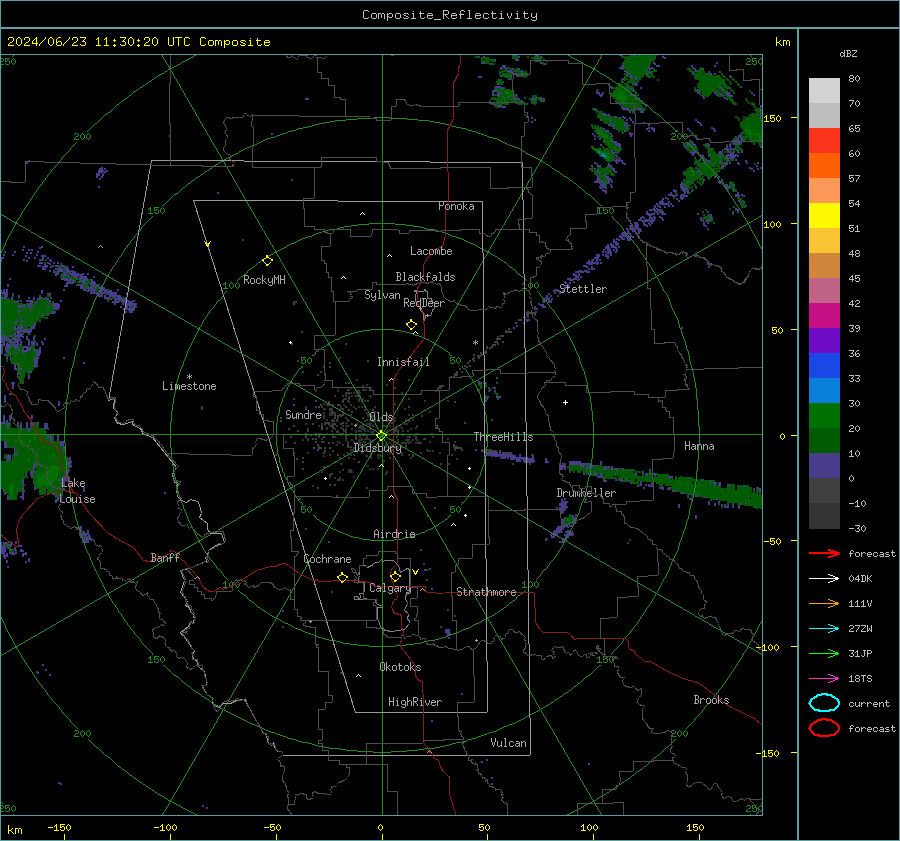
Task: Click the Okotoks town label
Action: 400,667
